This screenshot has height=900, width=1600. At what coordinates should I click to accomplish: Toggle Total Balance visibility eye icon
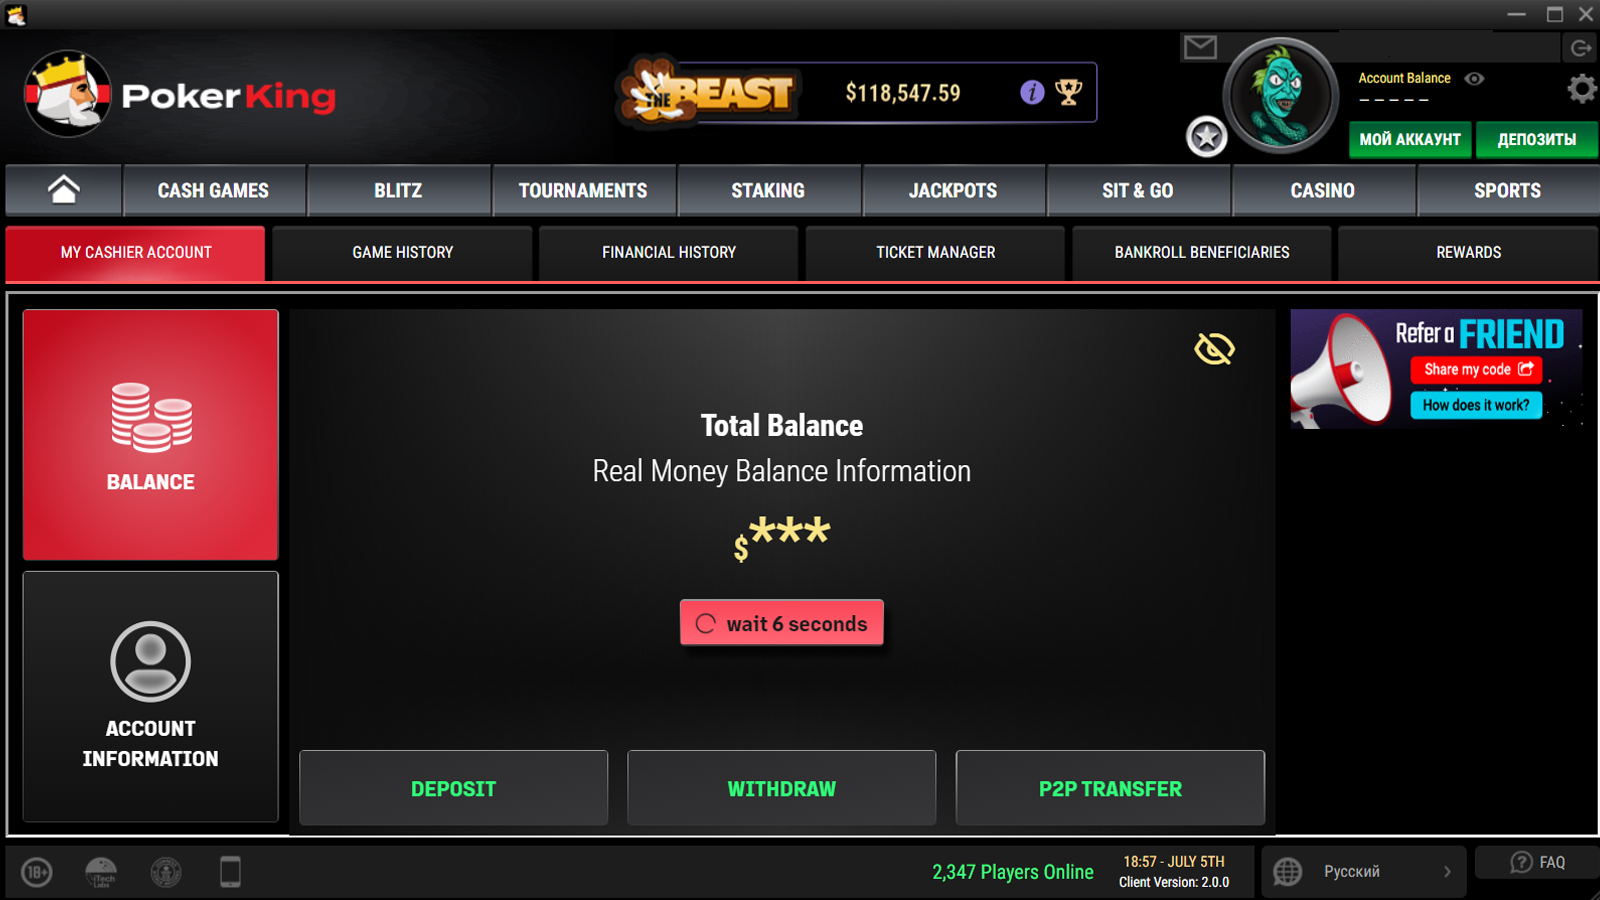click(x=1214, y=348)
